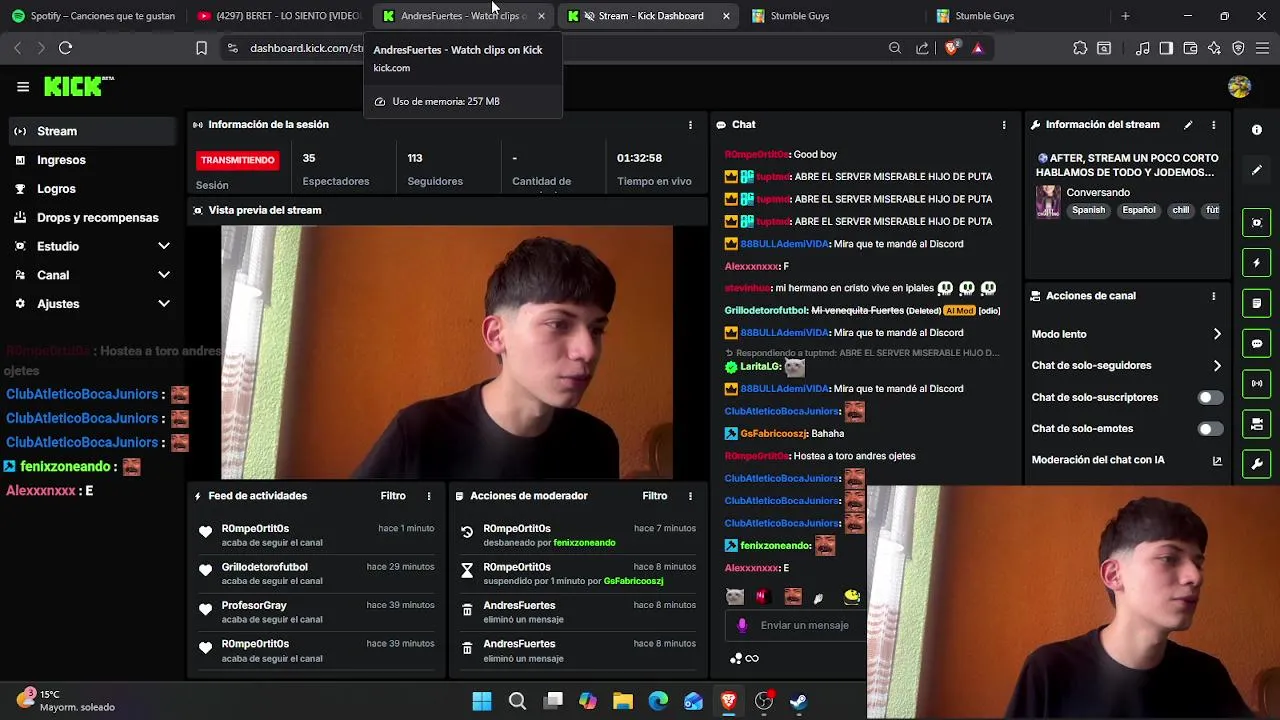Viewport: 1280px width, 720px height.
Task: Open stream info panel three-dot menu
Action: pos(1213,125)
